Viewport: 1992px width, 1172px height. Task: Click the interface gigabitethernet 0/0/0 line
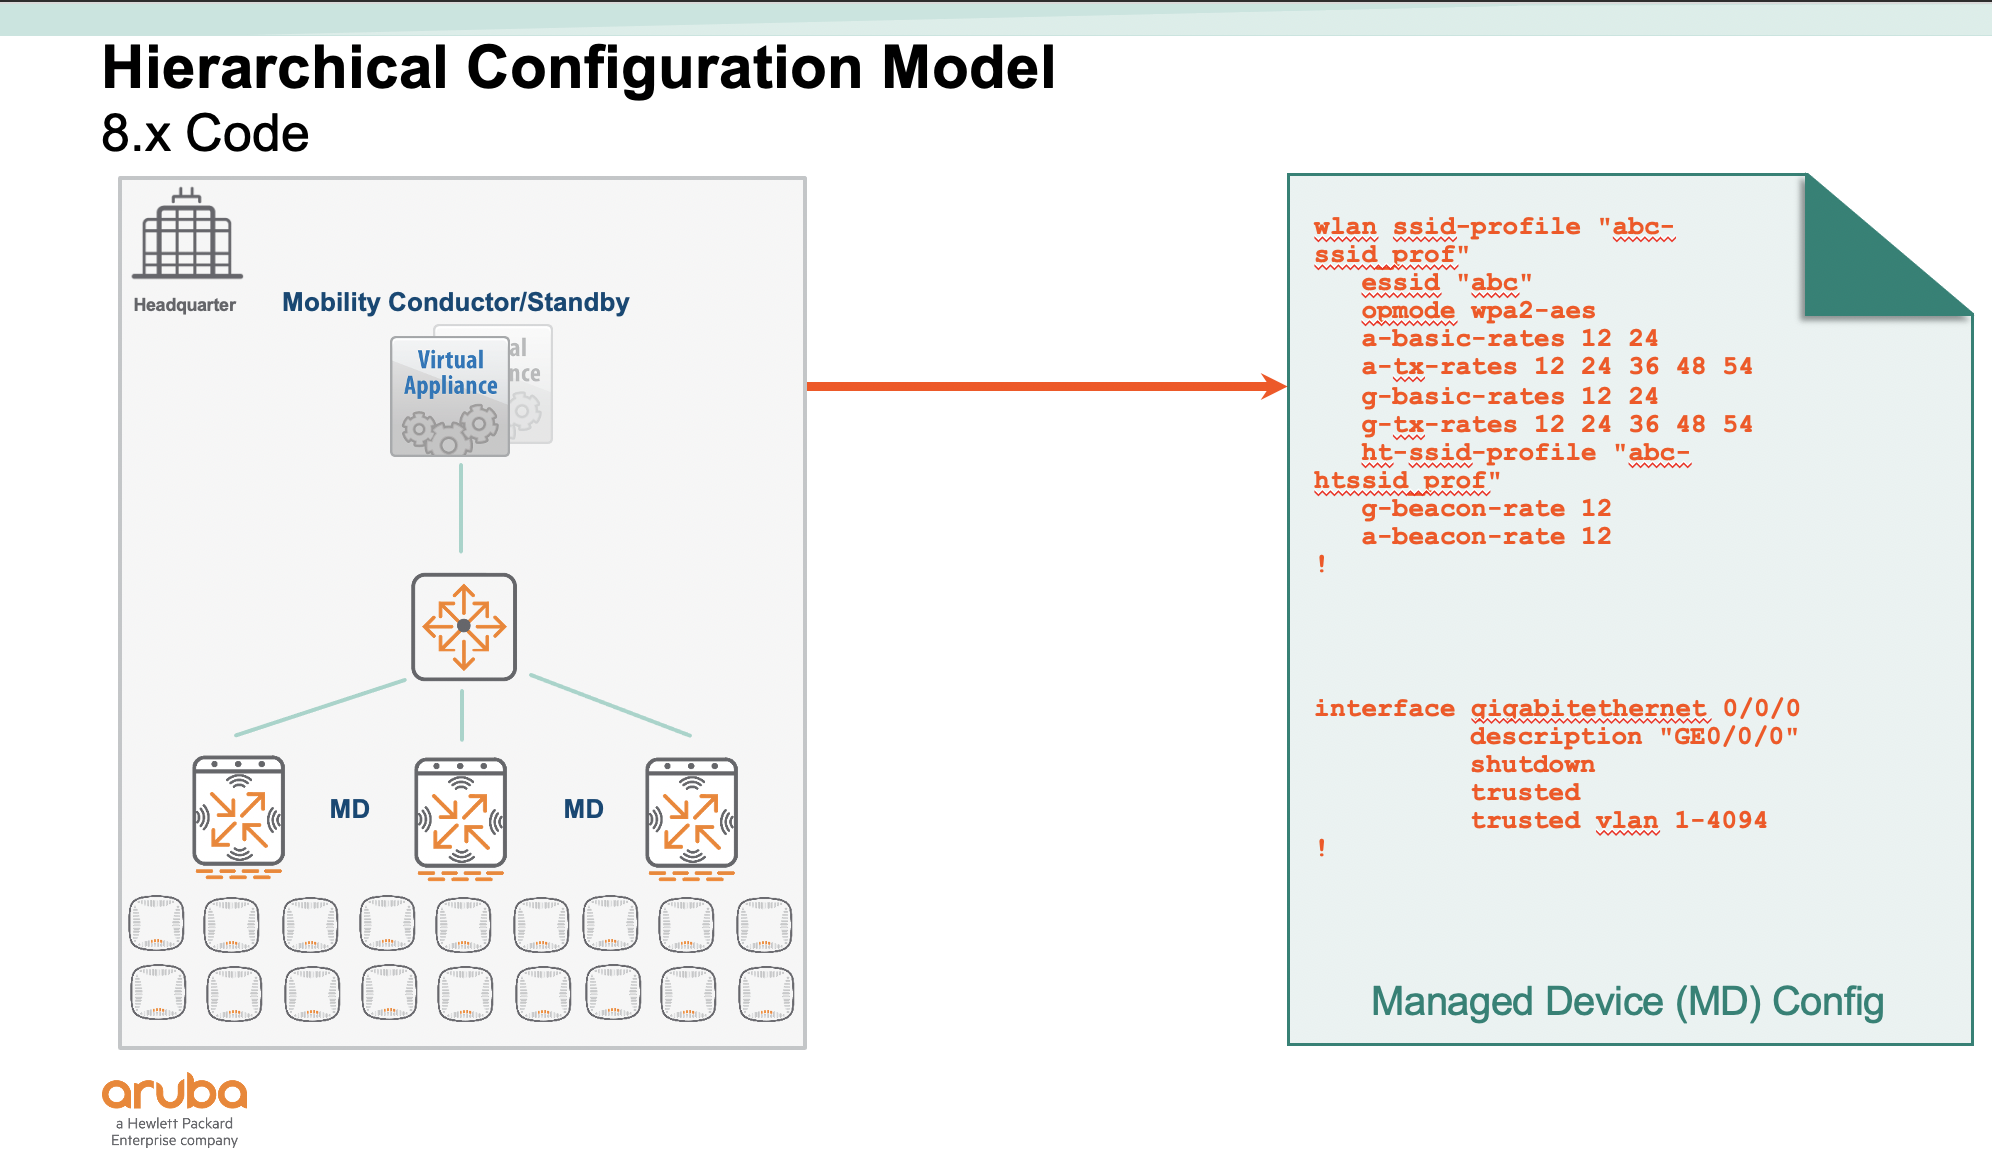tap(1556, 708)
